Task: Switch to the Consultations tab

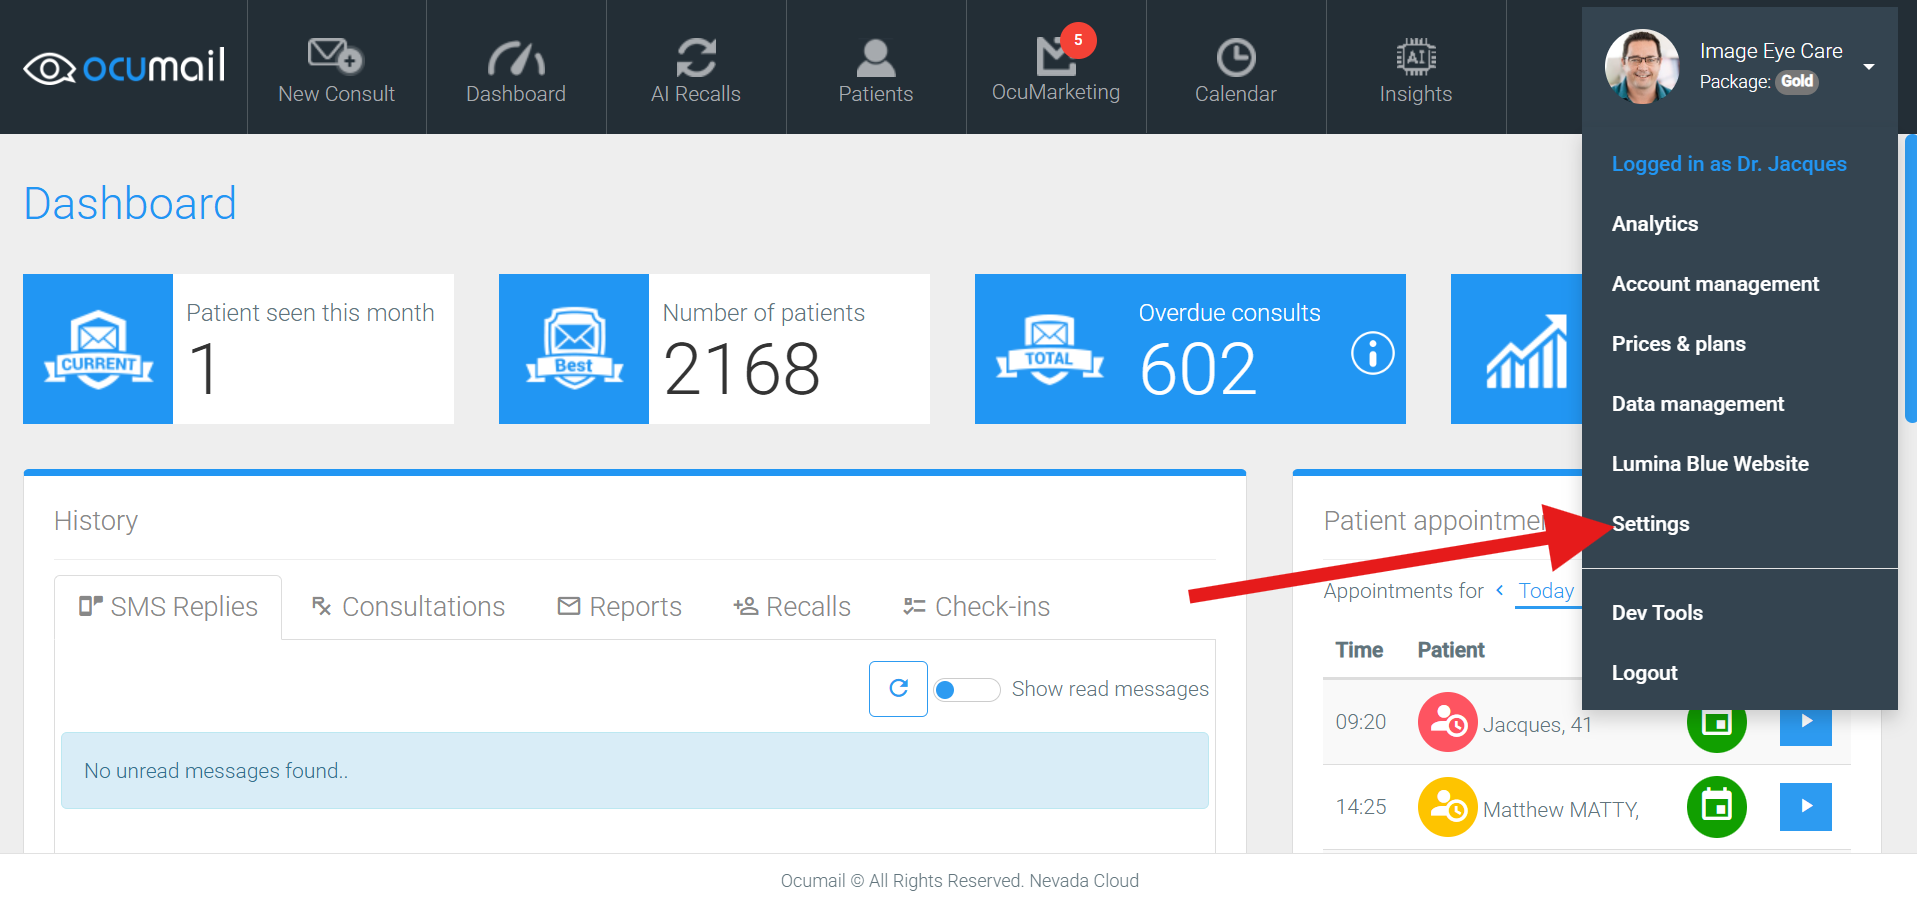Action: [408, 607]
